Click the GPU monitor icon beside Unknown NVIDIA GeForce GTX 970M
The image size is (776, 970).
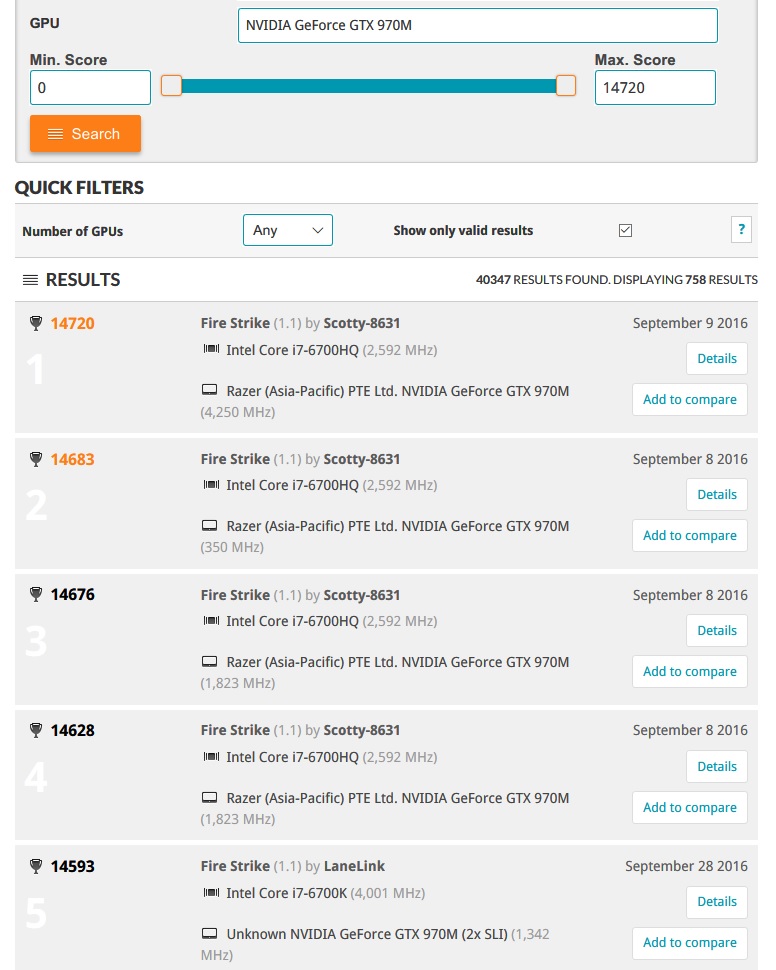point(210,933)
